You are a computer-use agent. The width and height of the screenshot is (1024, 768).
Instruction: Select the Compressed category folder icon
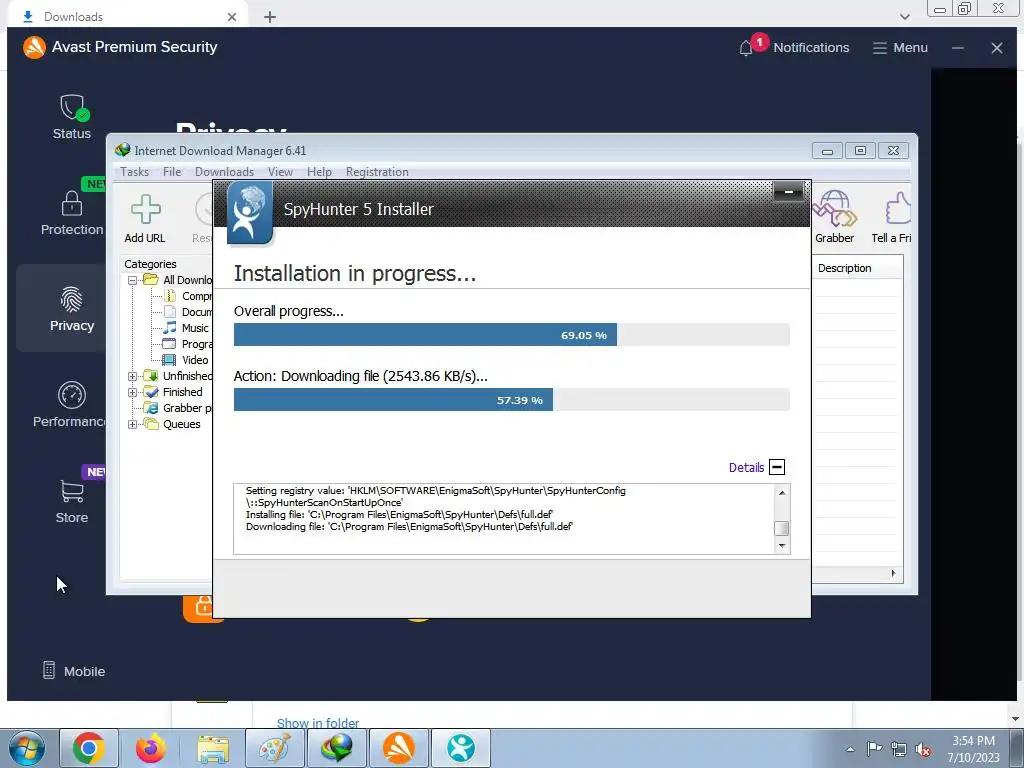tap(170, 296)
